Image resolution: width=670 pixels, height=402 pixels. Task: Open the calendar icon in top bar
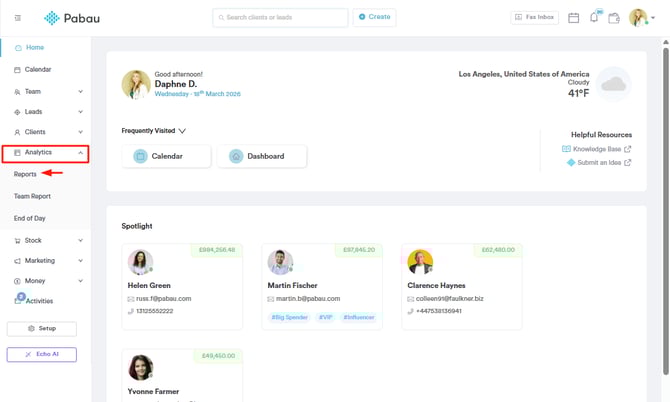coord(574,18)
